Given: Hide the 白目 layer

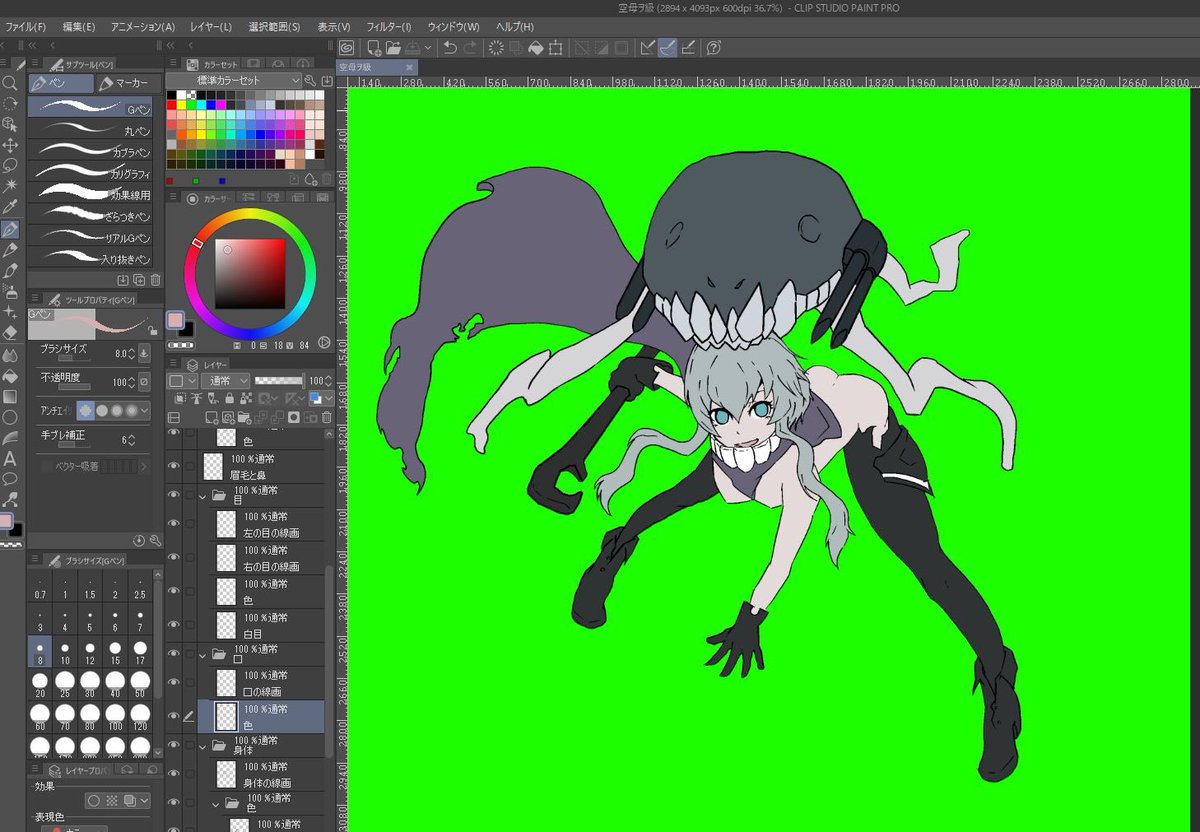Looking at the screenshot, I should [174, 625].
